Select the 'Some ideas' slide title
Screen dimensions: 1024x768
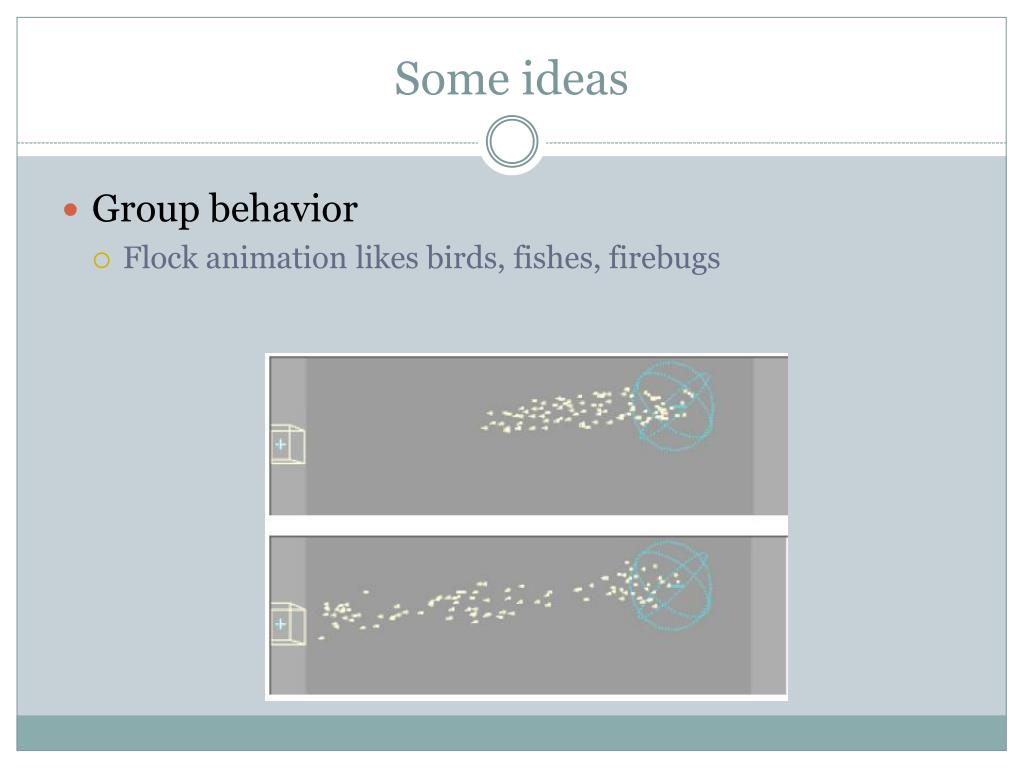[511, 78]
